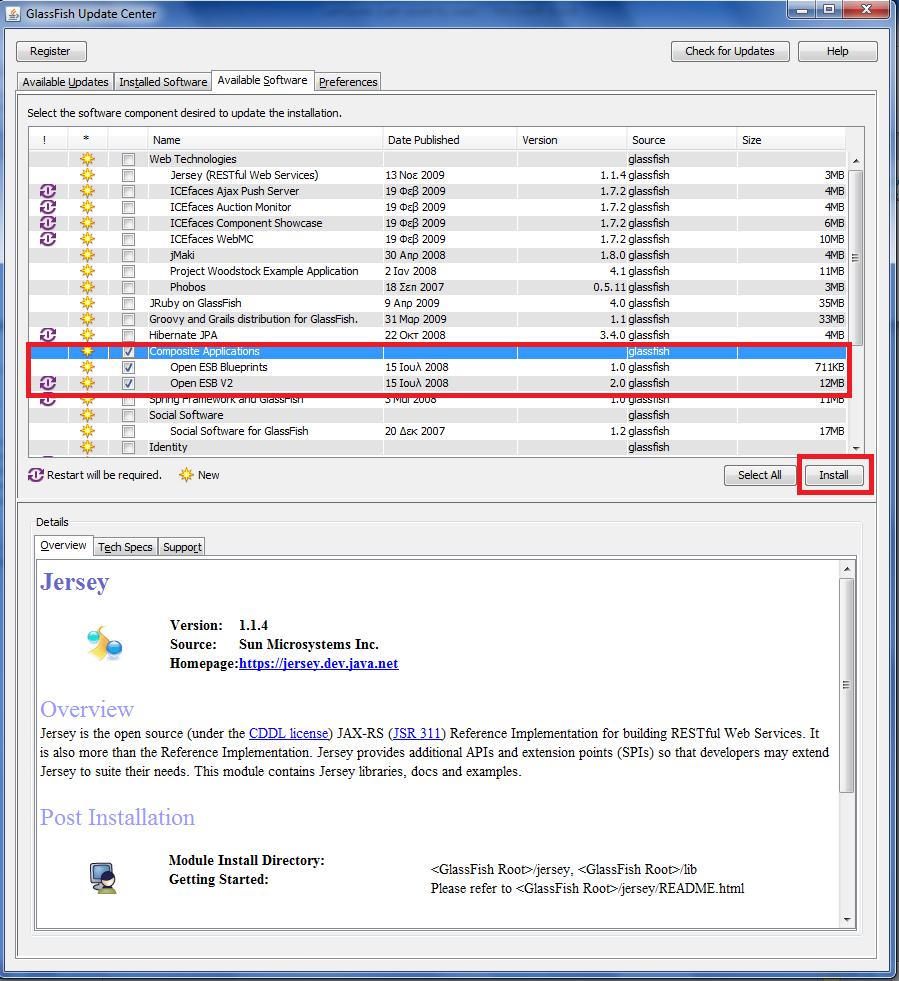This screenshot has width=899, height=981.
Task: Click the software list scroll-down arrow
Action: pos(855,449)
